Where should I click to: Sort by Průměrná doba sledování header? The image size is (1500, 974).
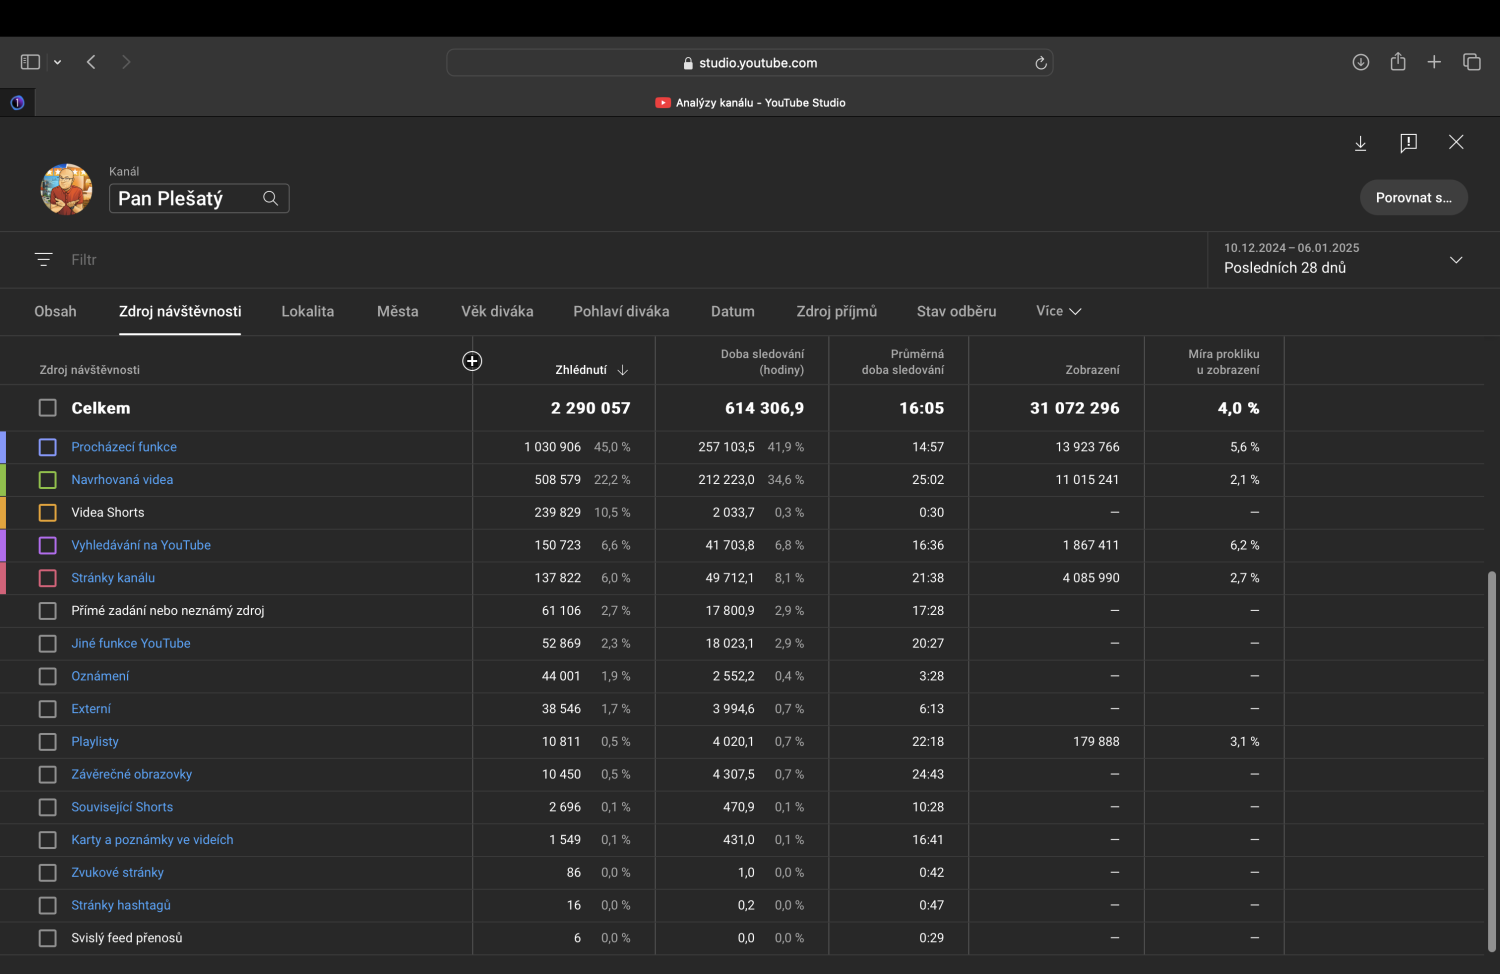(903, 362)
